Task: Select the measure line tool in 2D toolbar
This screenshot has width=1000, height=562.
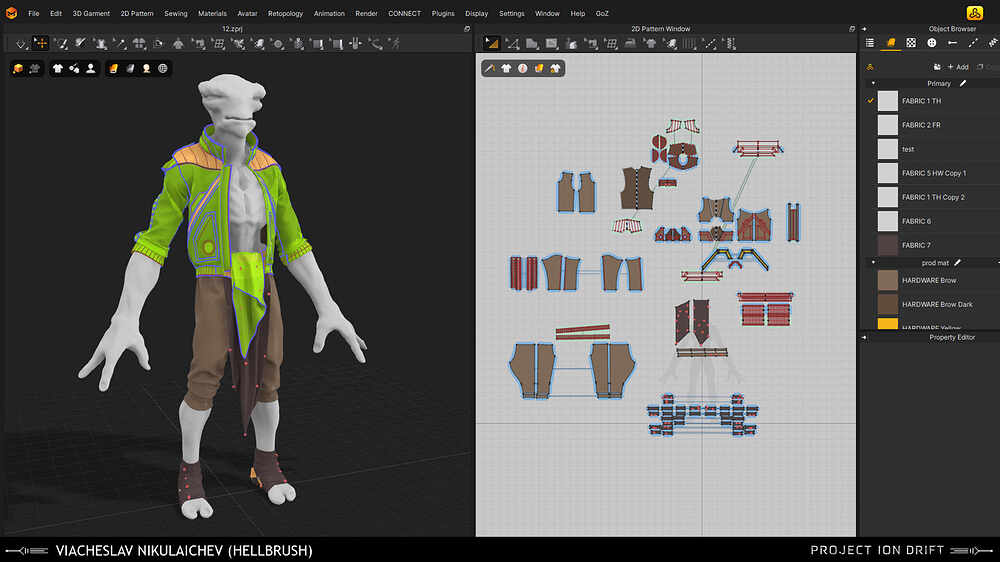Action: click(x=710, y=43)
